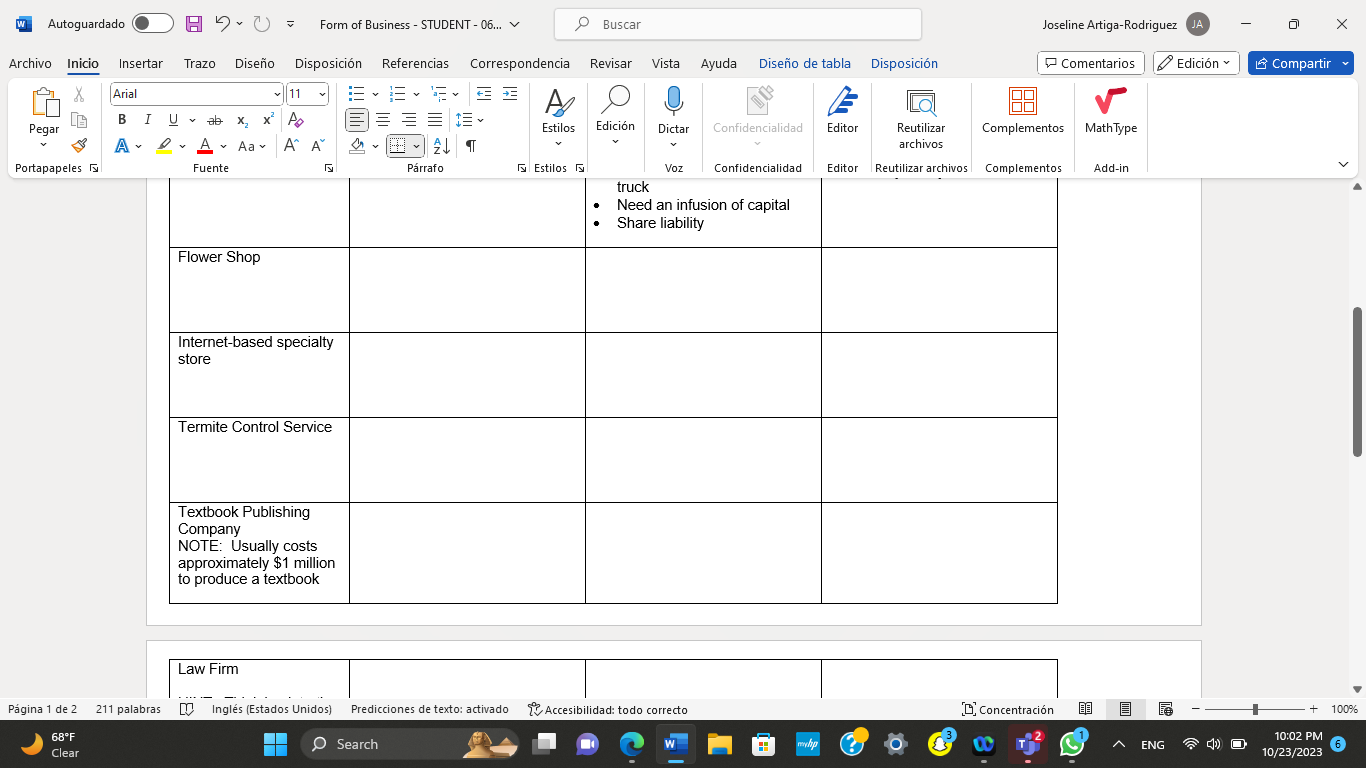Start Dictar microphone
The width and height of the screenshot is (1366, 768).
coord(673,103)
